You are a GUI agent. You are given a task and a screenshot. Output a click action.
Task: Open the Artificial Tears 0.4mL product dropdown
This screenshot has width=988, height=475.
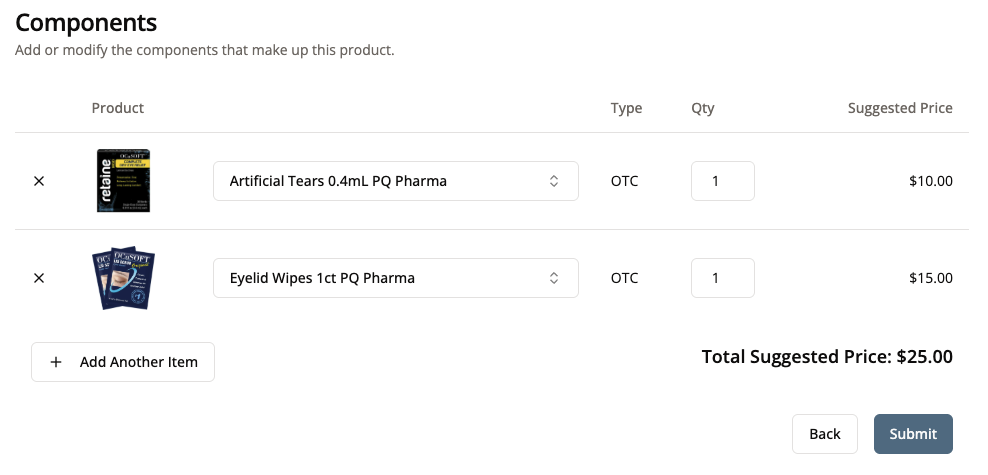coord(395,181)
